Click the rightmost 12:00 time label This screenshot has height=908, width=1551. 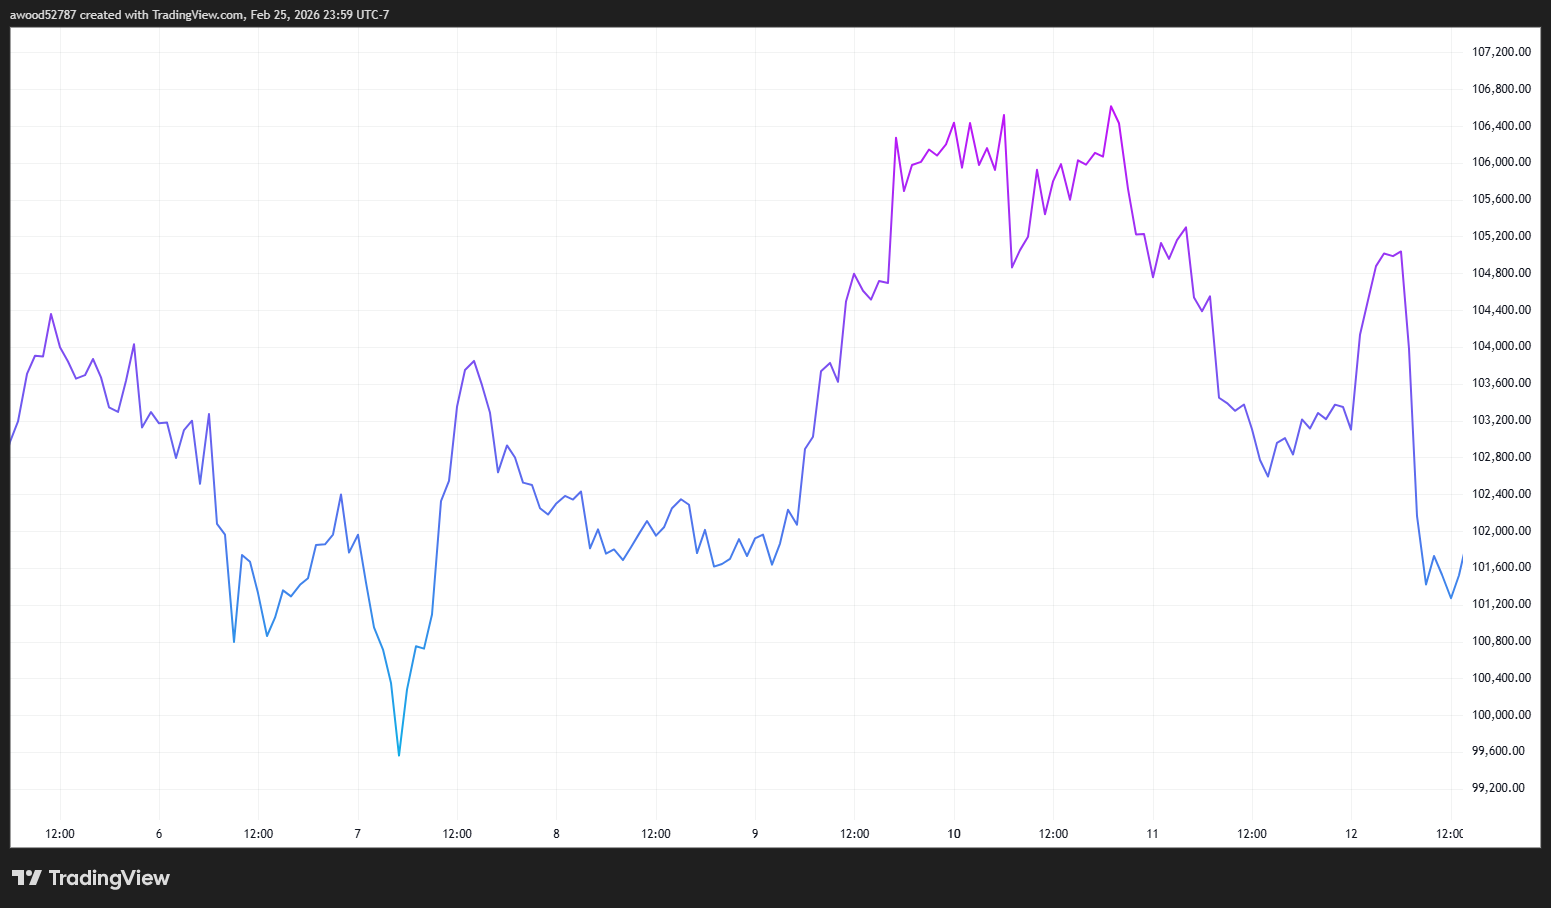1449,833
